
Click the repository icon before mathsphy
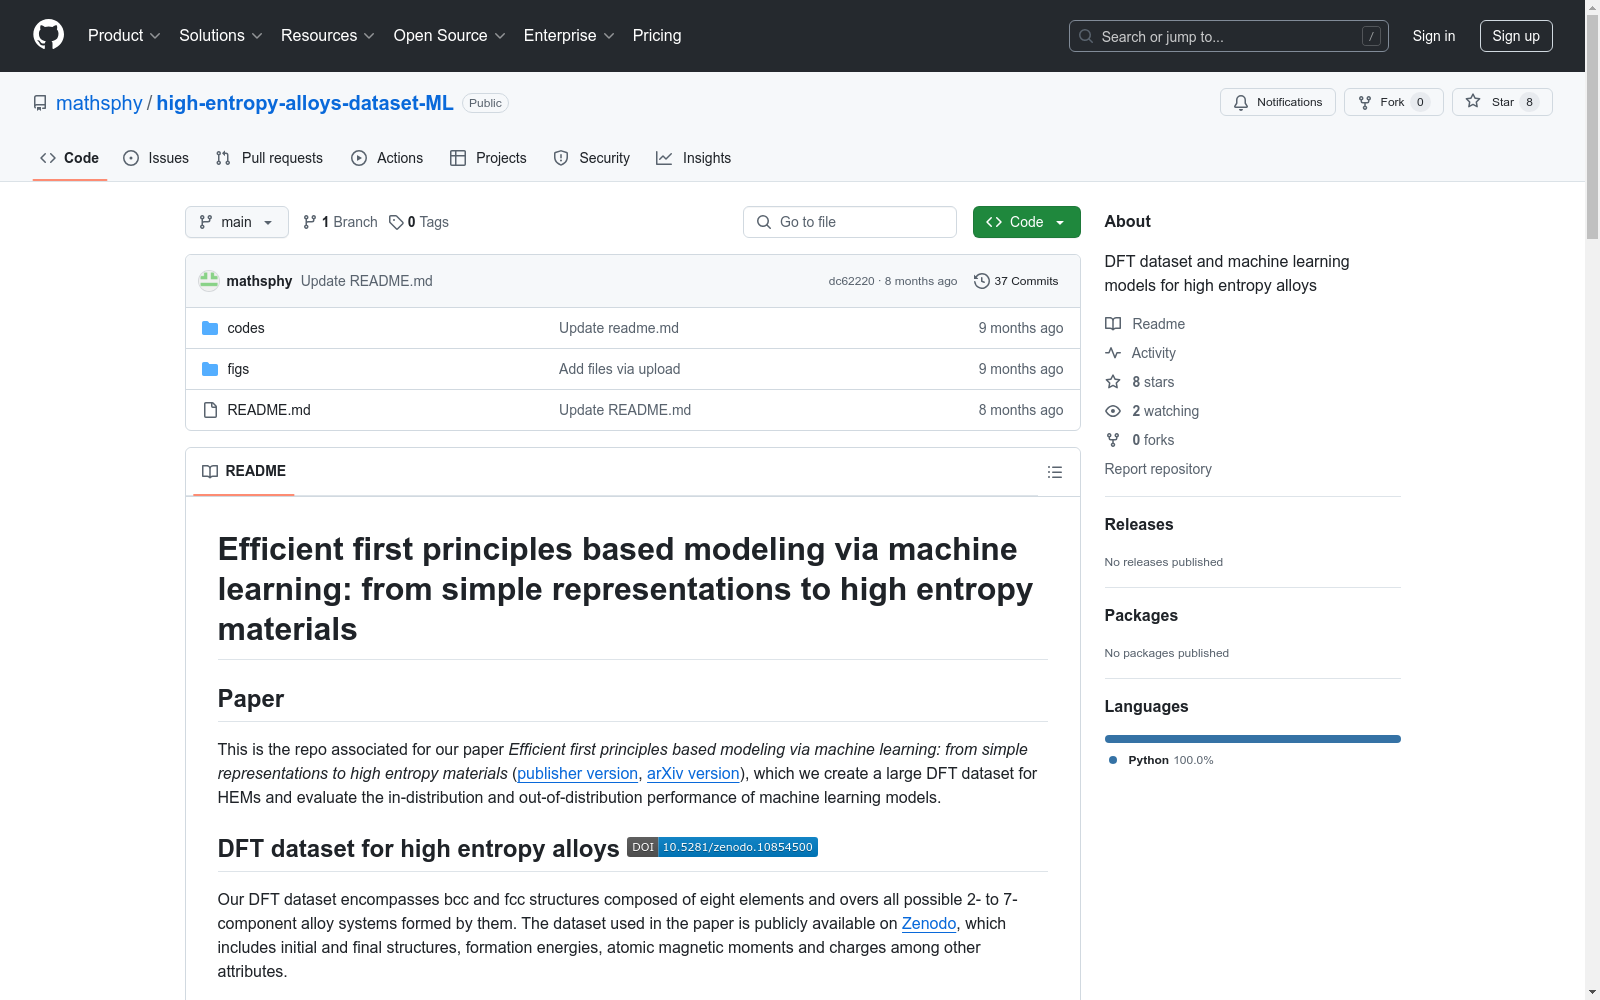tap(40, 103)
